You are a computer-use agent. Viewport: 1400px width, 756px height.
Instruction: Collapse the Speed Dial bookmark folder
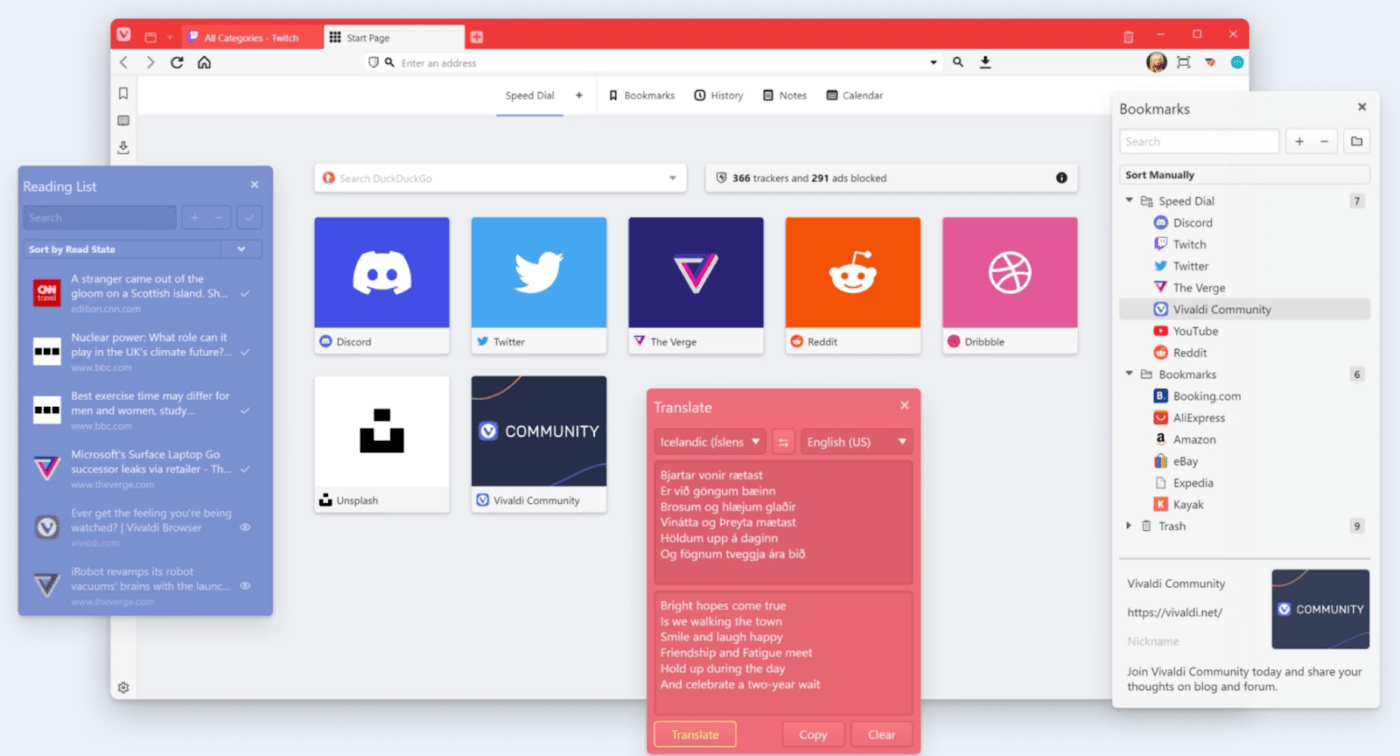[x=1129, y=201]
